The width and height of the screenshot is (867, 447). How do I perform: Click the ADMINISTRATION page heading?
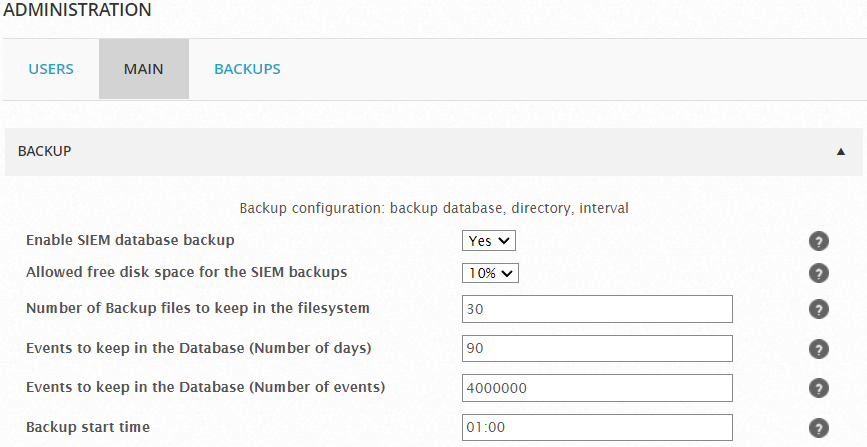coord(77,10)
